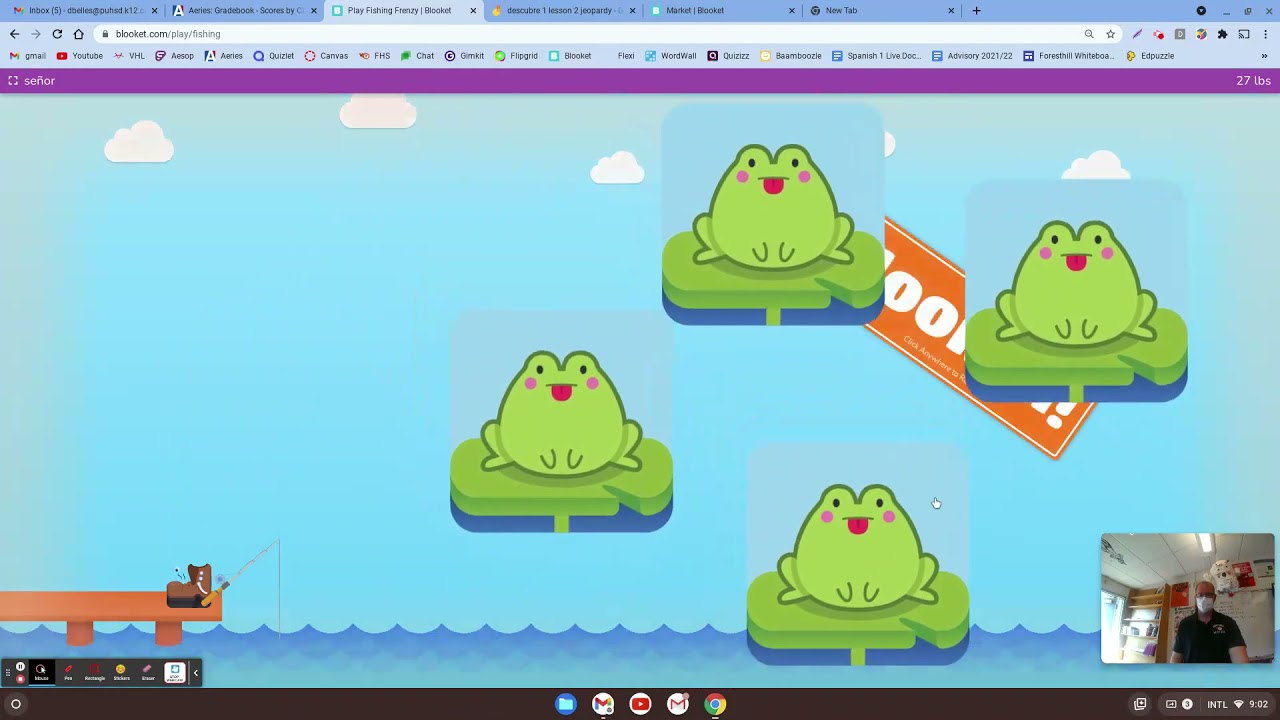Bookmark this page with the star
Screen dimensions: 1280x720
(x=1110, y=34)
